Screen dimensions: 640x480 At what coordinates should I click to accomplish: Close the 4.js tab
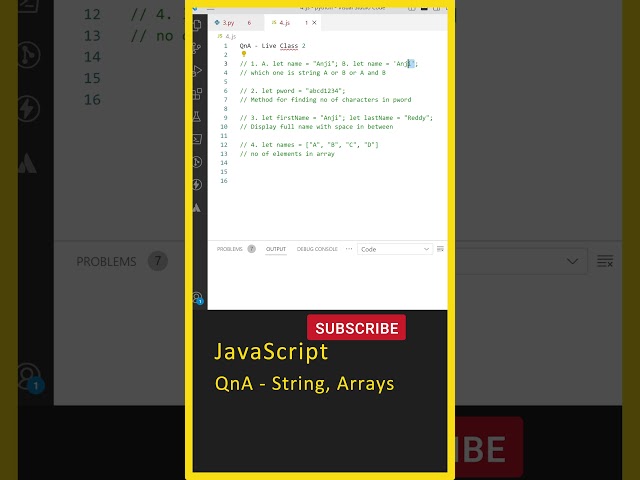point(314,23)
